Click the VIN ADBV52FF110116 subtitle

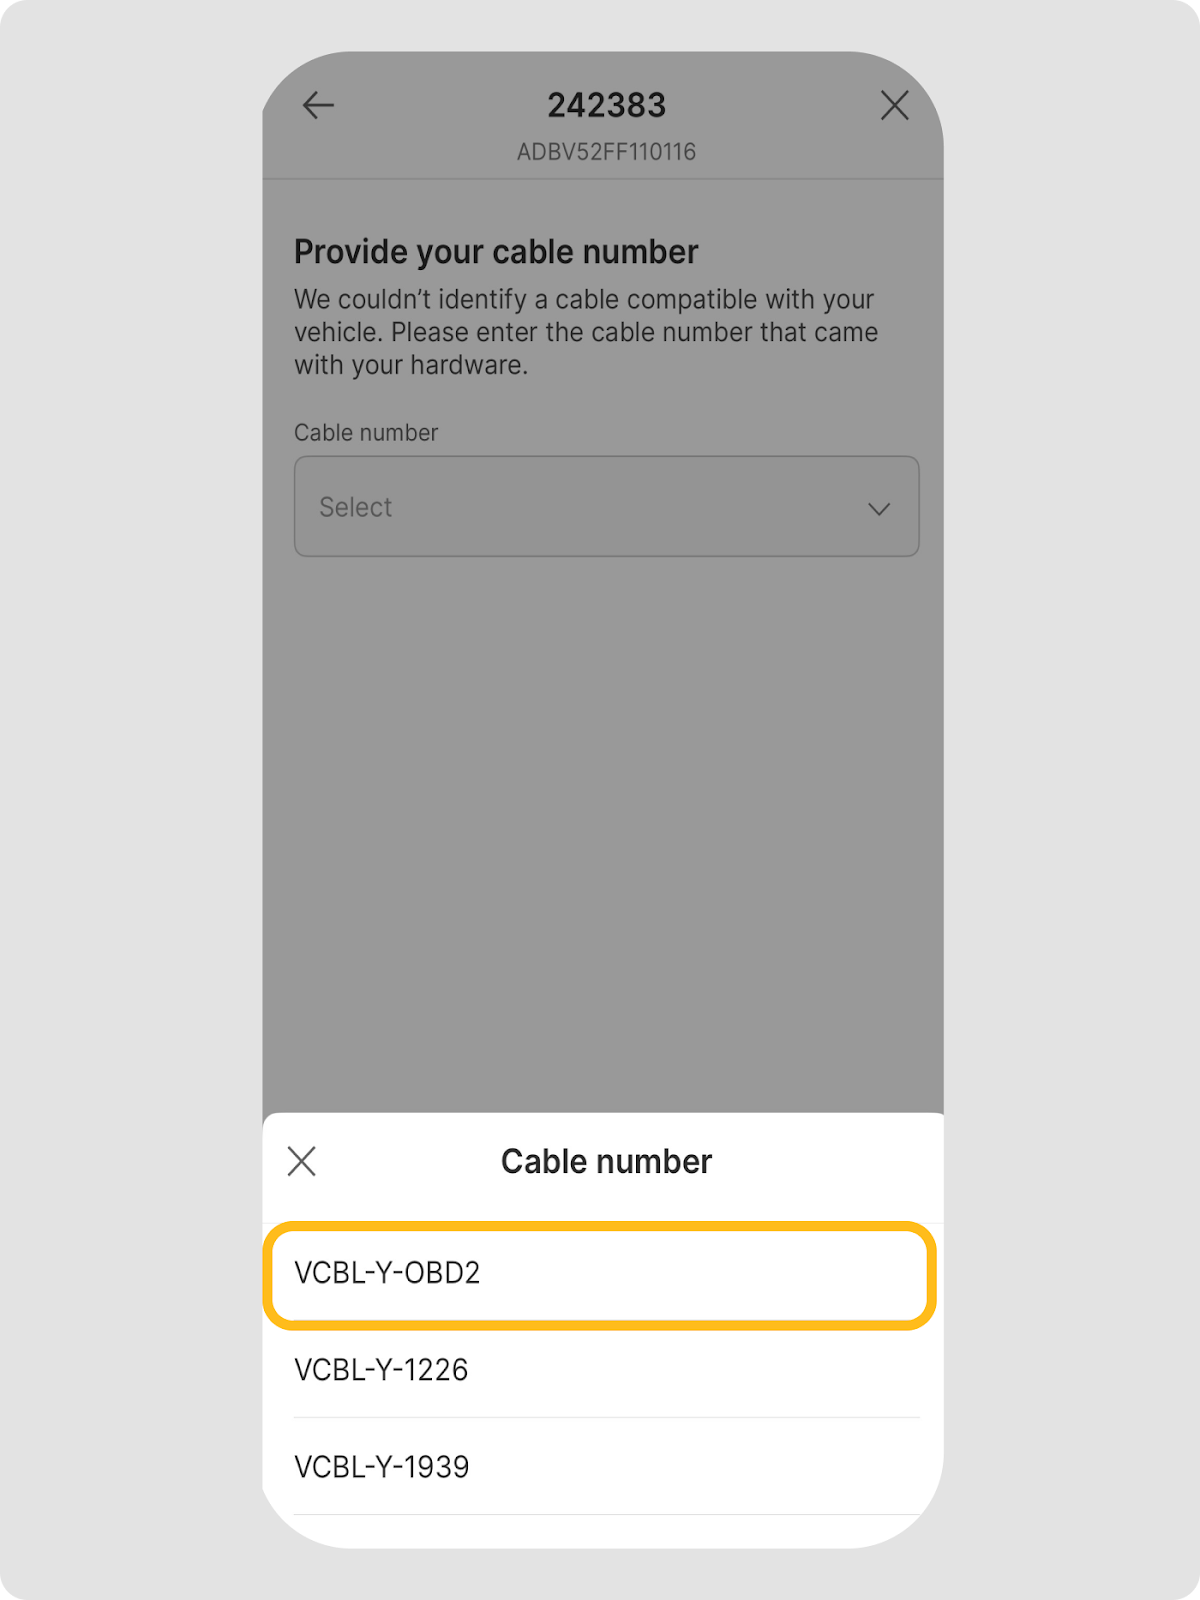click(x=606, y=152)
